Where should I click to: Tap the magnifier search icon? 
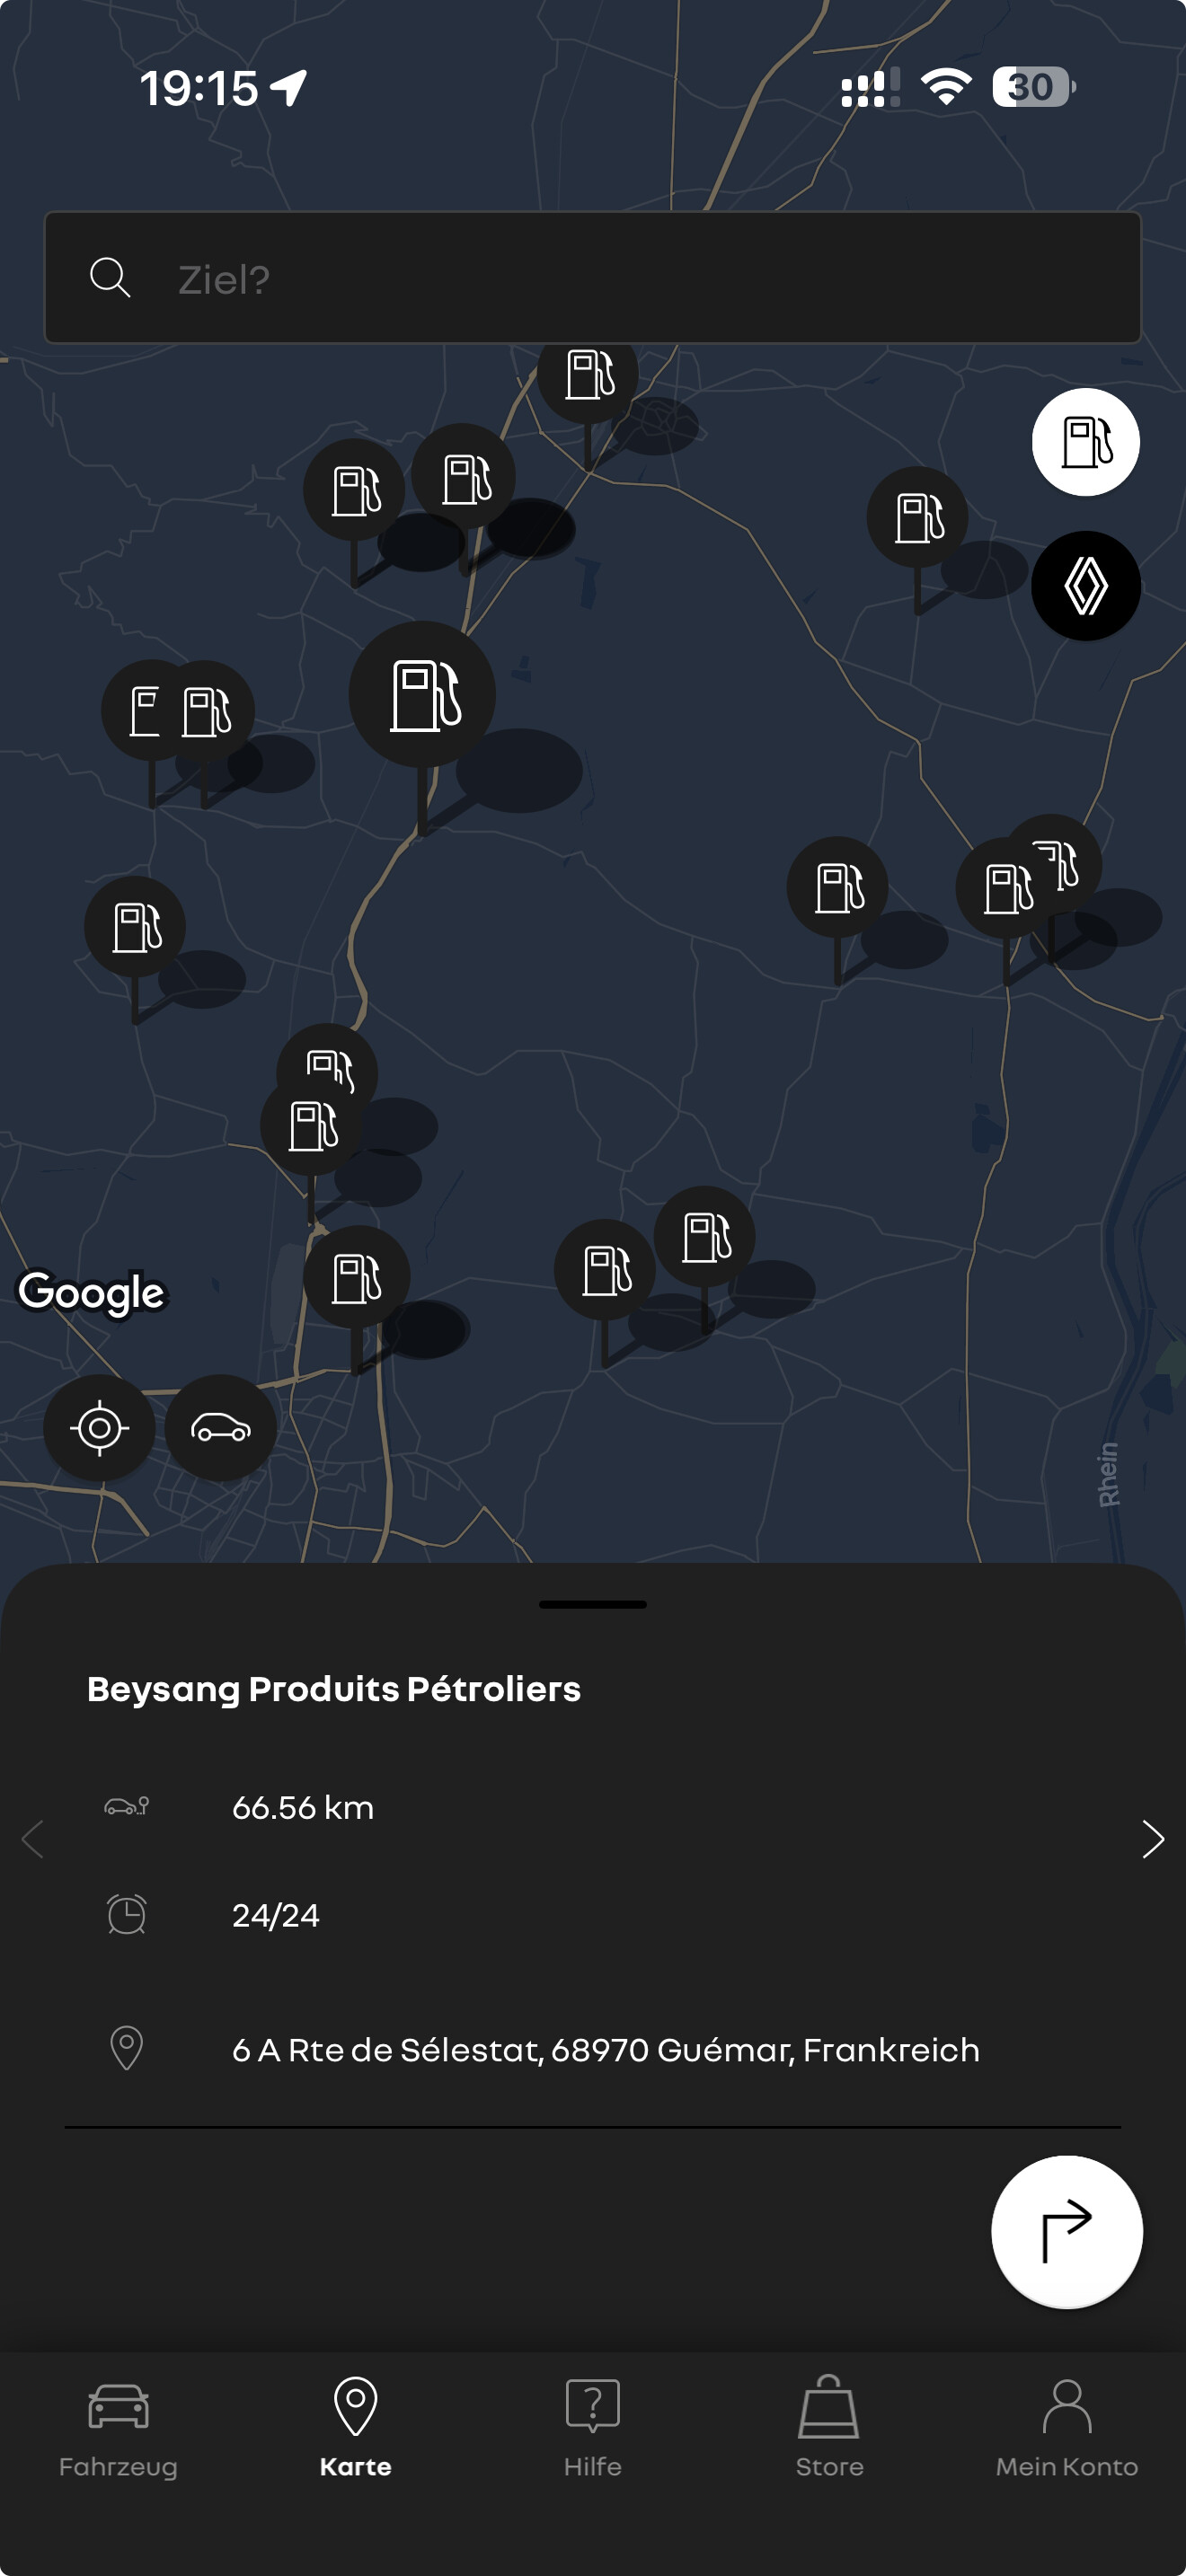coord(110,278)
